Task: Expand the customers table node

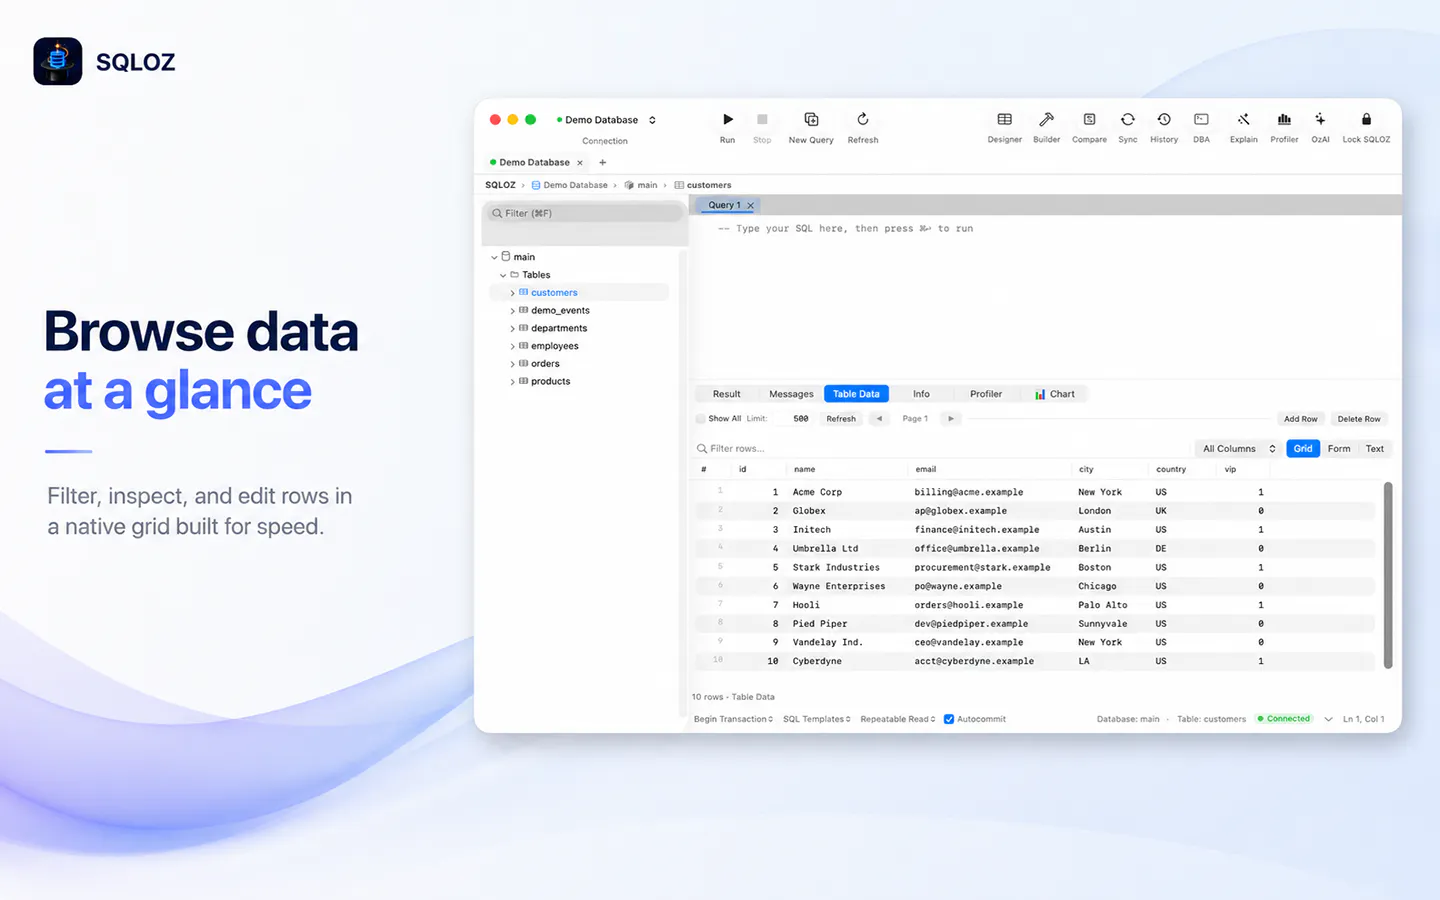Action: click(513, 293)
